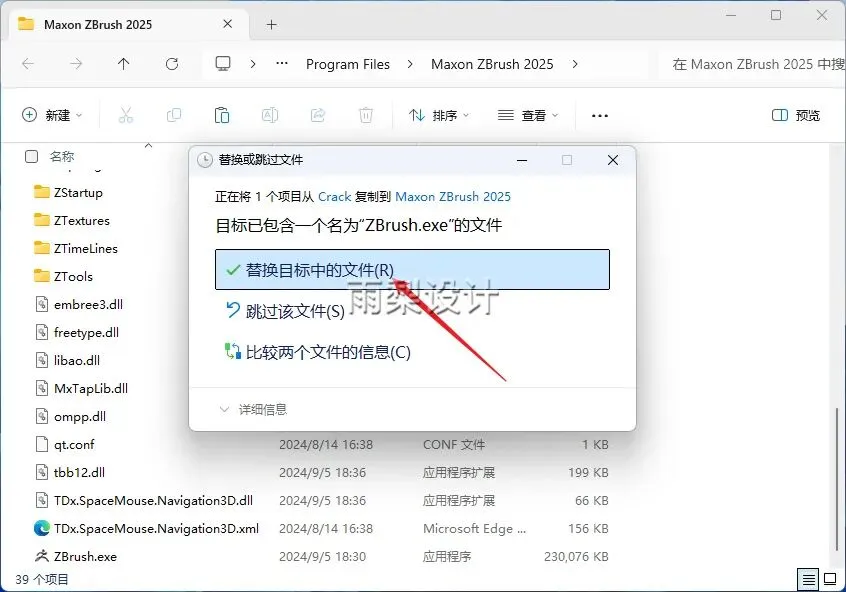Image resolution: width=846 pixels, height=592 pixels.
Task: Select the ZTools folder
Action: (63, 276)
